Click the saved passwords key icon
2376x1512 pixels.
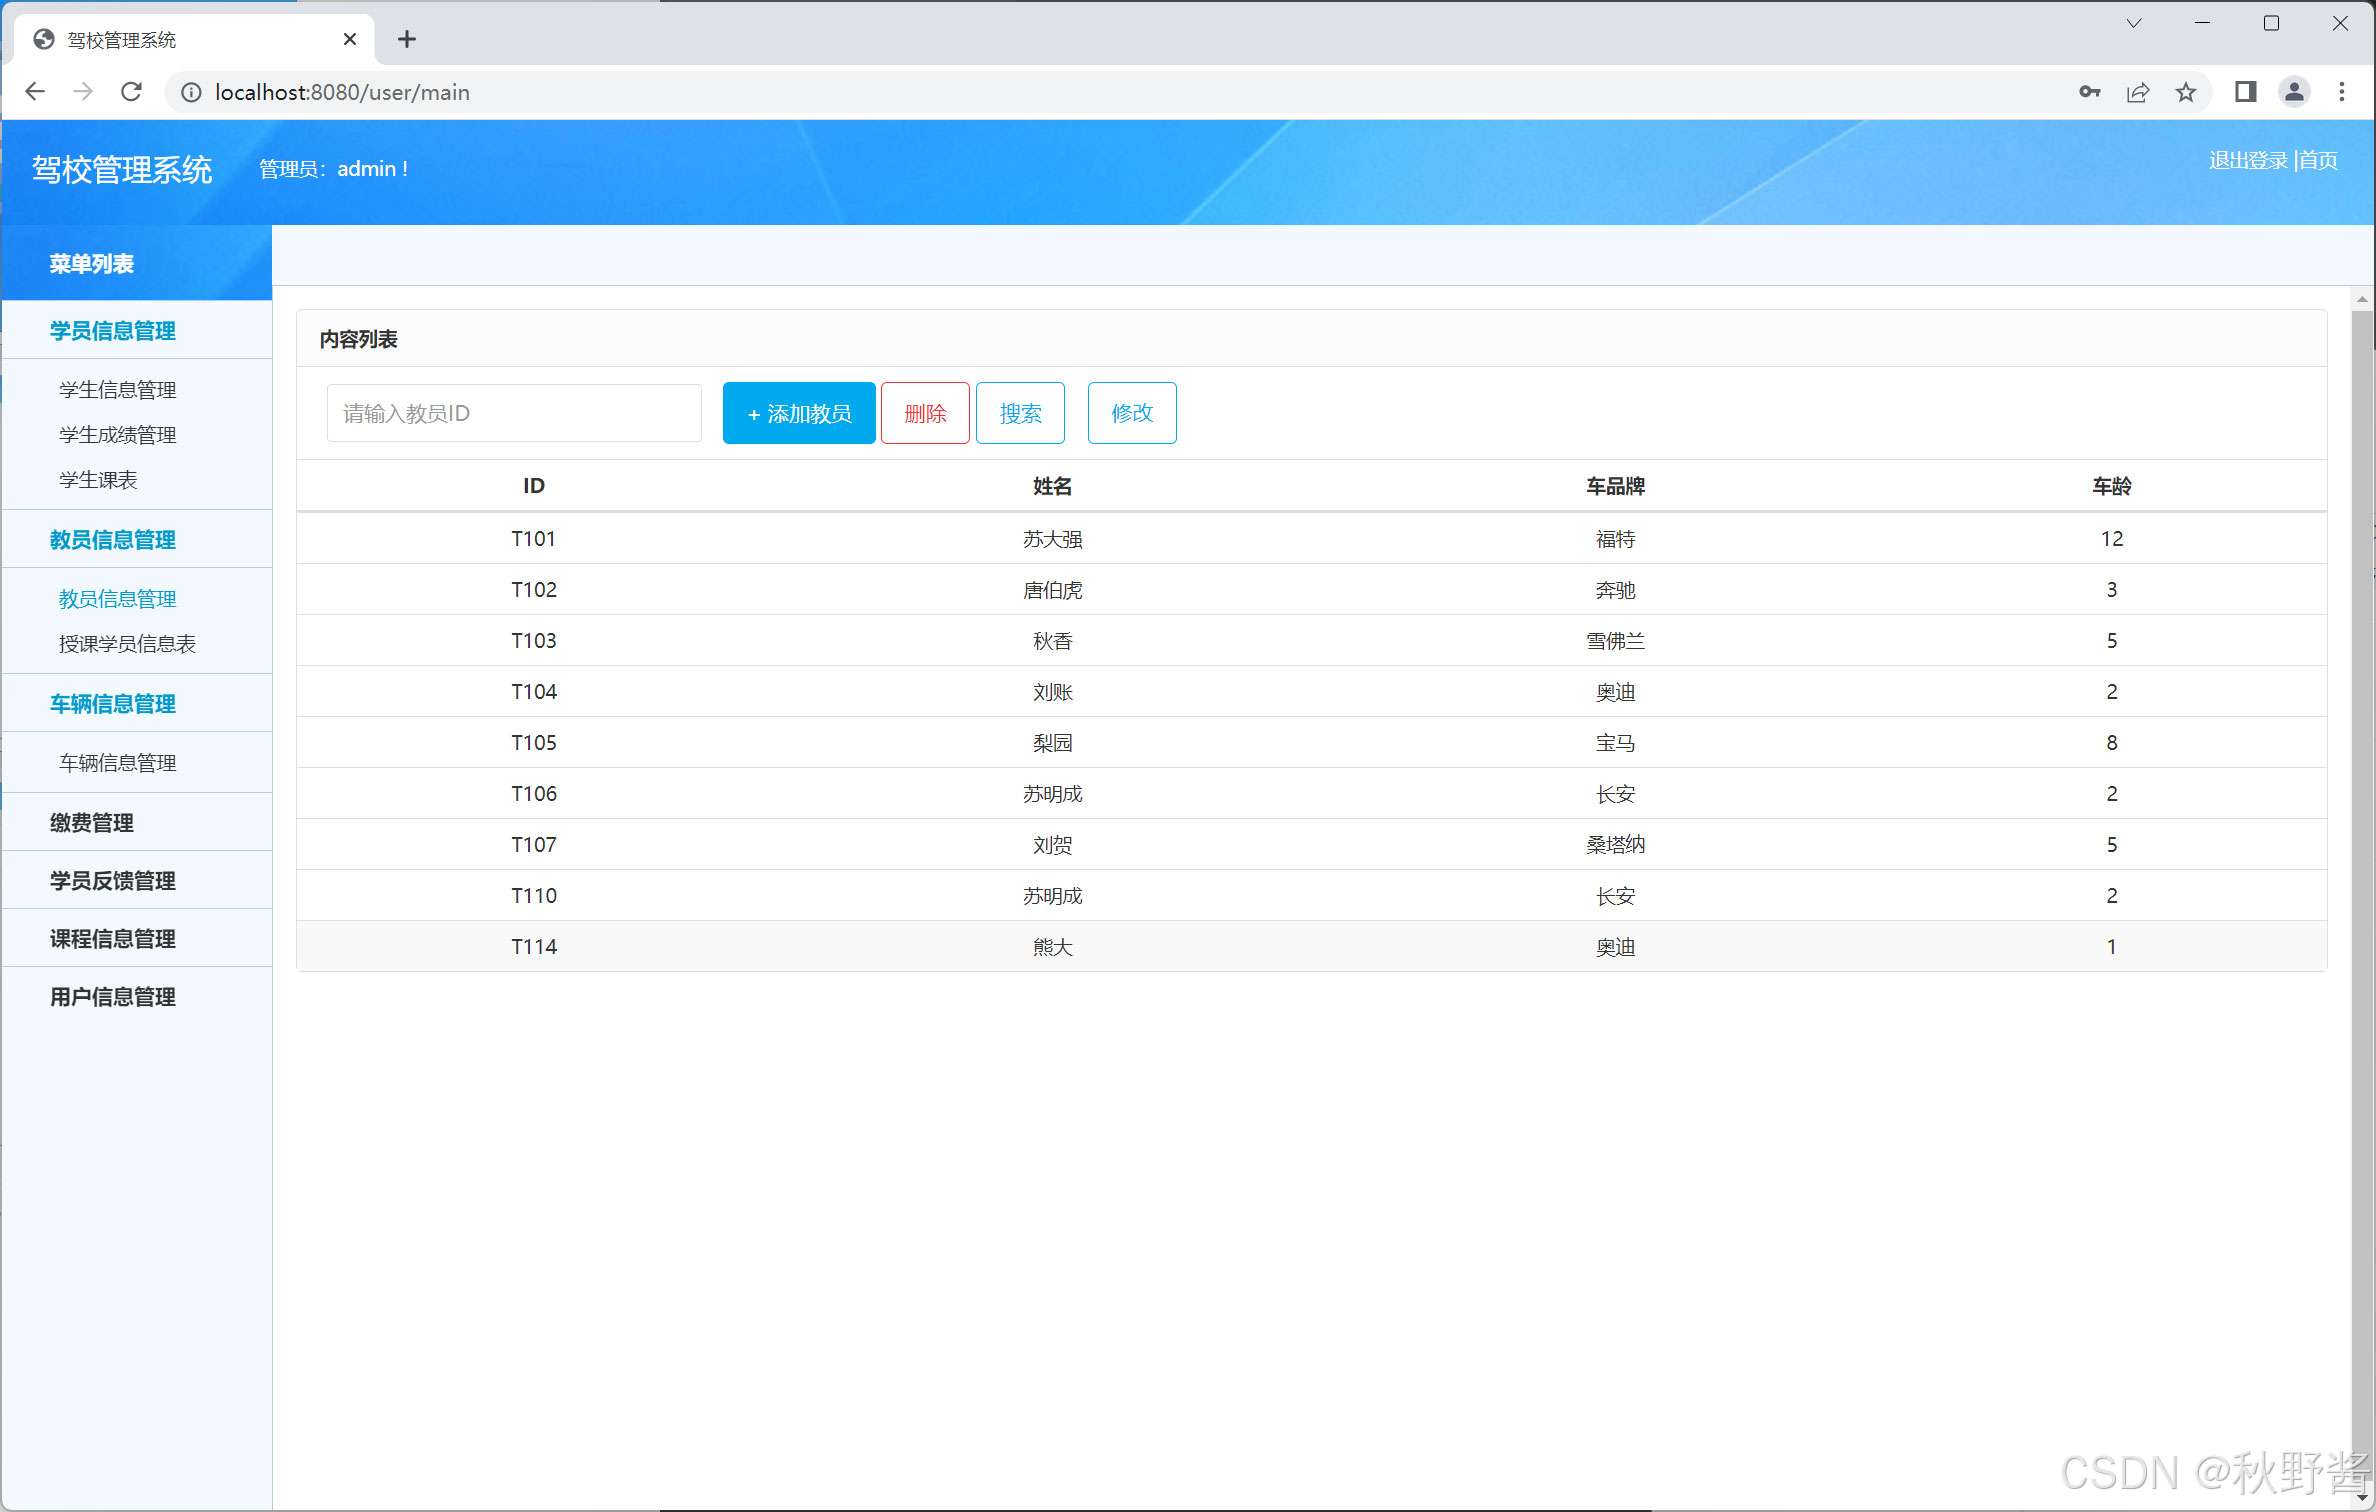pos(2089,92)
